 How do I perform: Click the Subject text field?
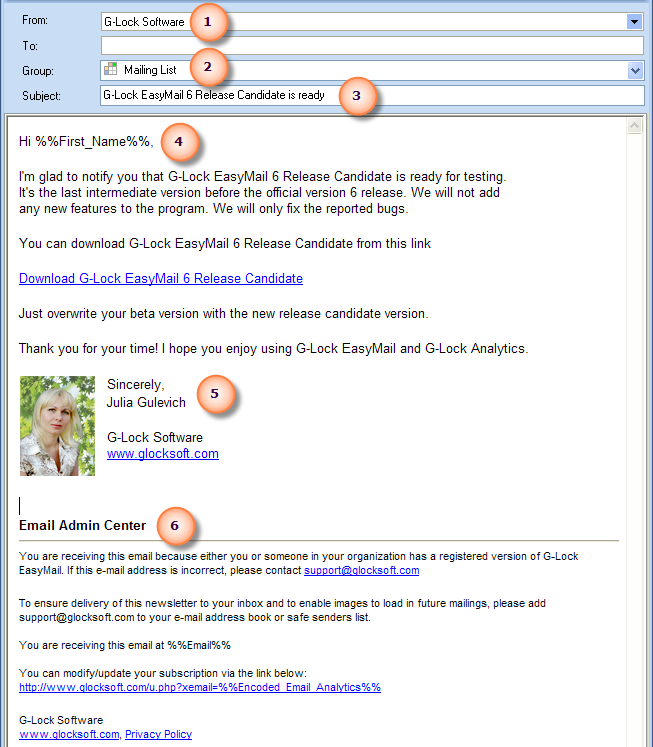[372, 95]
